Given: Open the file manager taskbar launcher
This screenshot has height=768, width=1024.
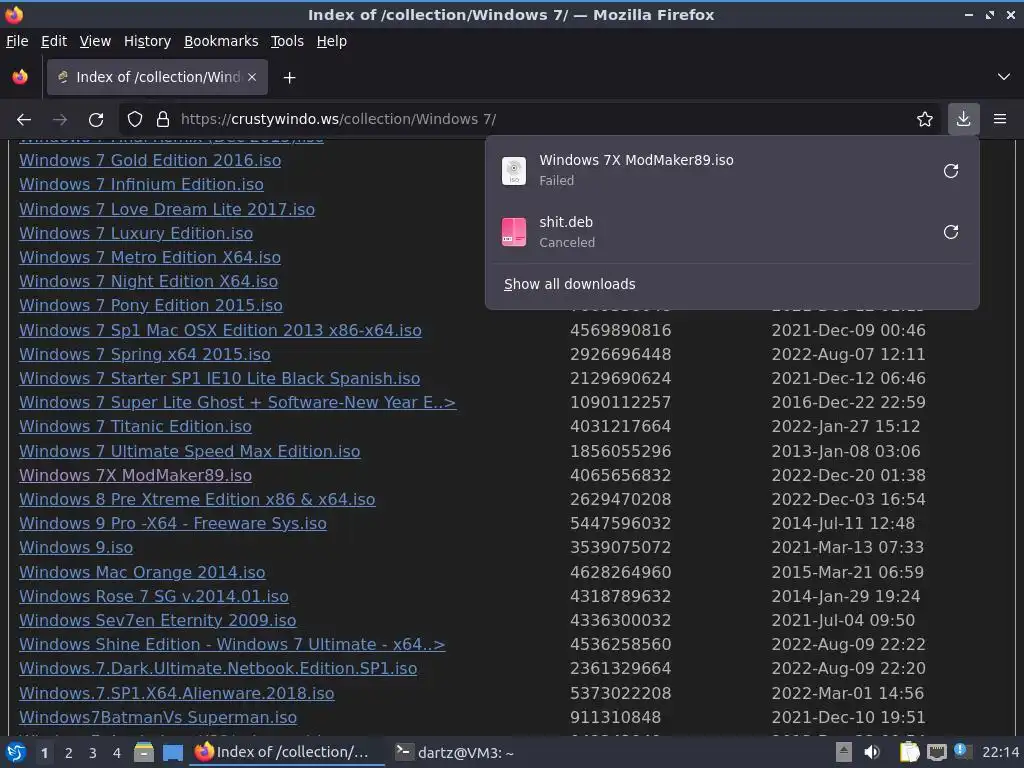Looking at the screenshot, I should 144,753.
